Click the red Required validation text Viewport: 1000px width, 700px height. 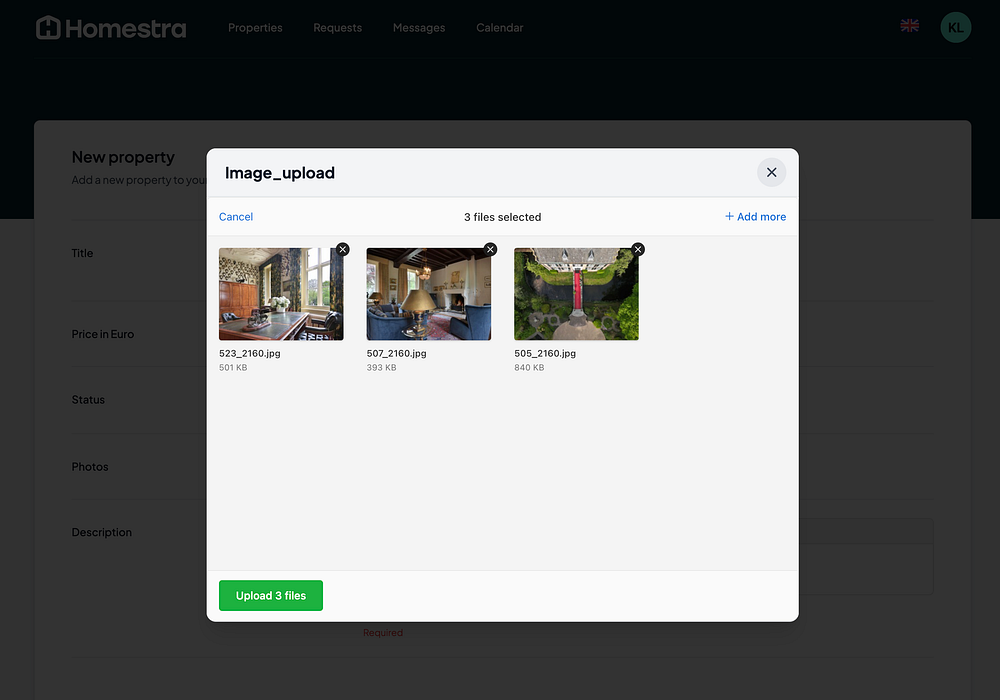coord(383,632)
